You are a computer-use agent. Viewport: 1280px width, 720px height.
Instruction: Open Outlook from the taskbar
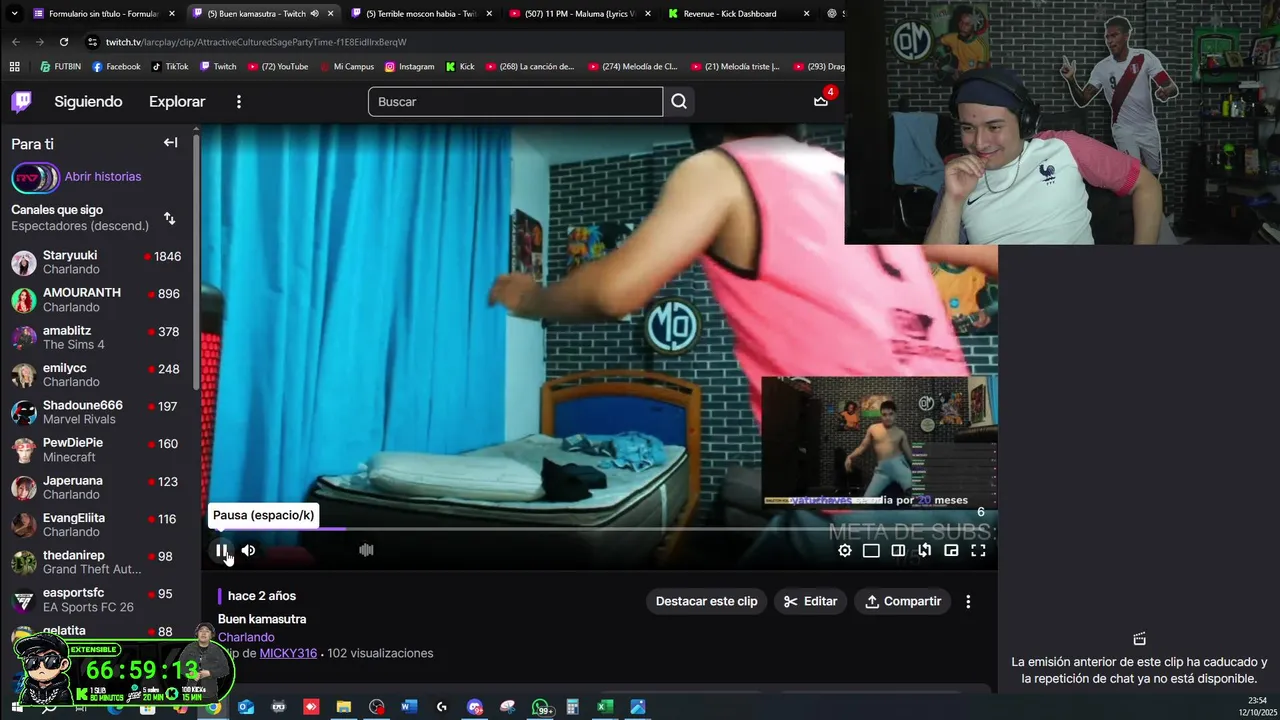point(246,707)
